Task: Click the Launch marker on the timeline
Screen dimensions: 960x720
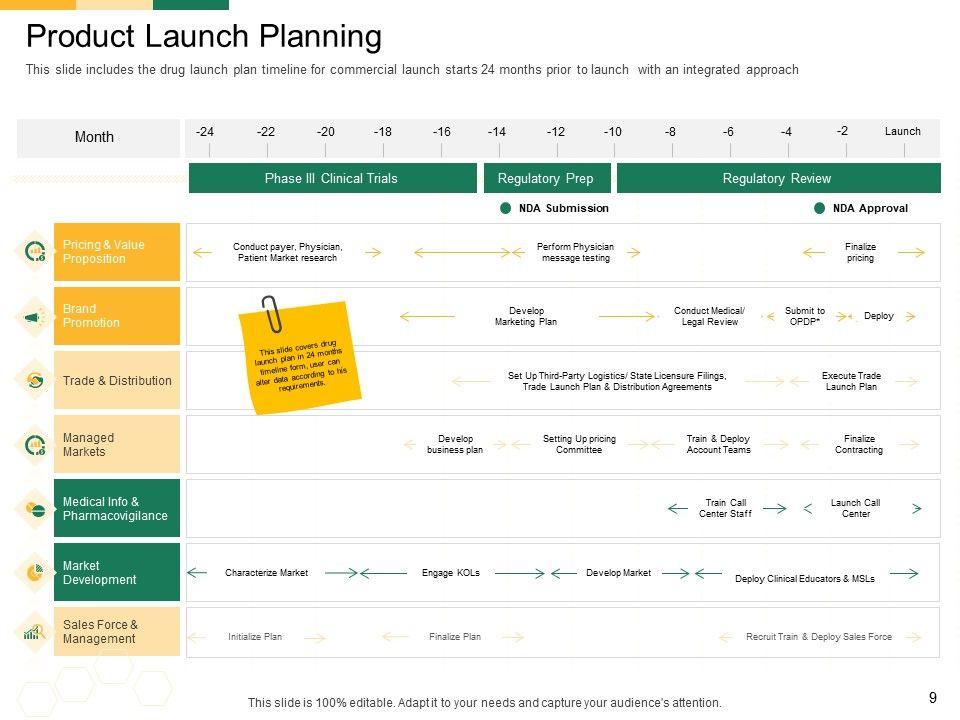Action: click(903, 132)
